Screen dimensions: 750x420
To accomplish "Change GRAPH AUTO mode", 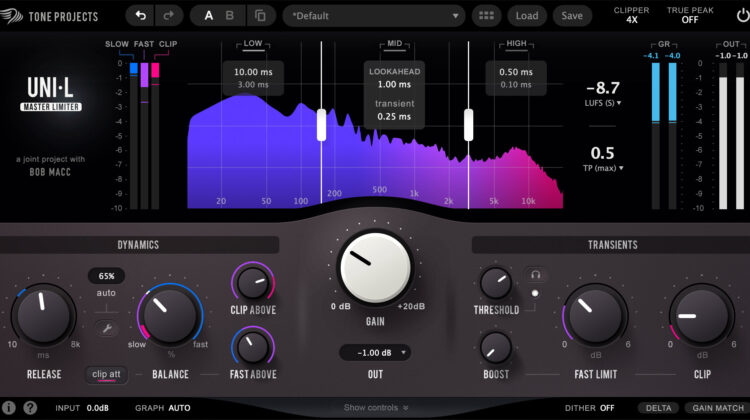I will pyautogui.click(x=163, y=408).
